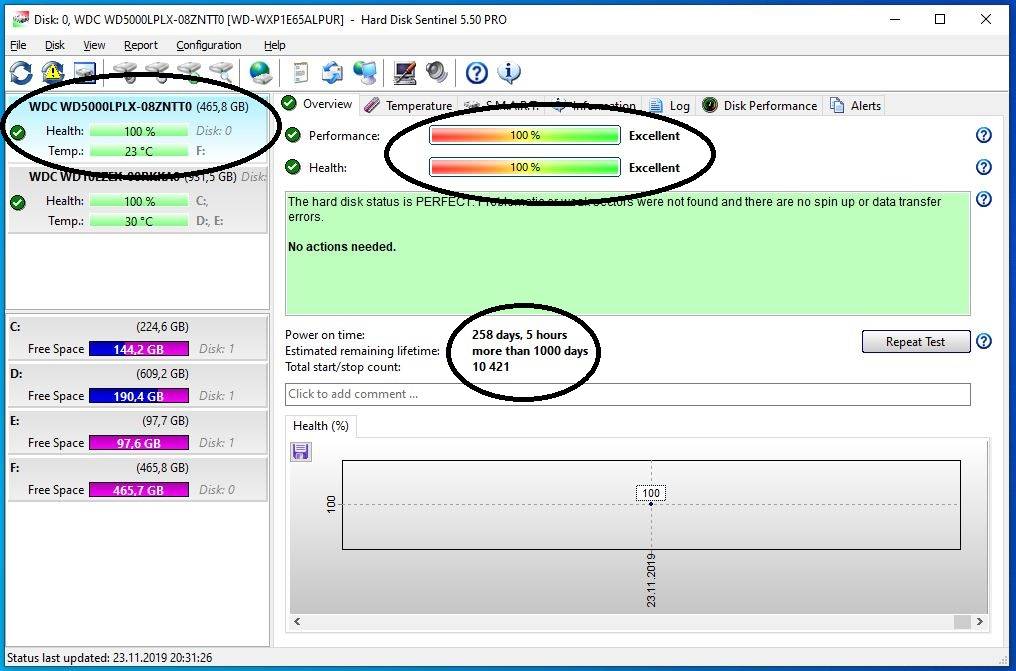Open the View menu

[94, 45]
